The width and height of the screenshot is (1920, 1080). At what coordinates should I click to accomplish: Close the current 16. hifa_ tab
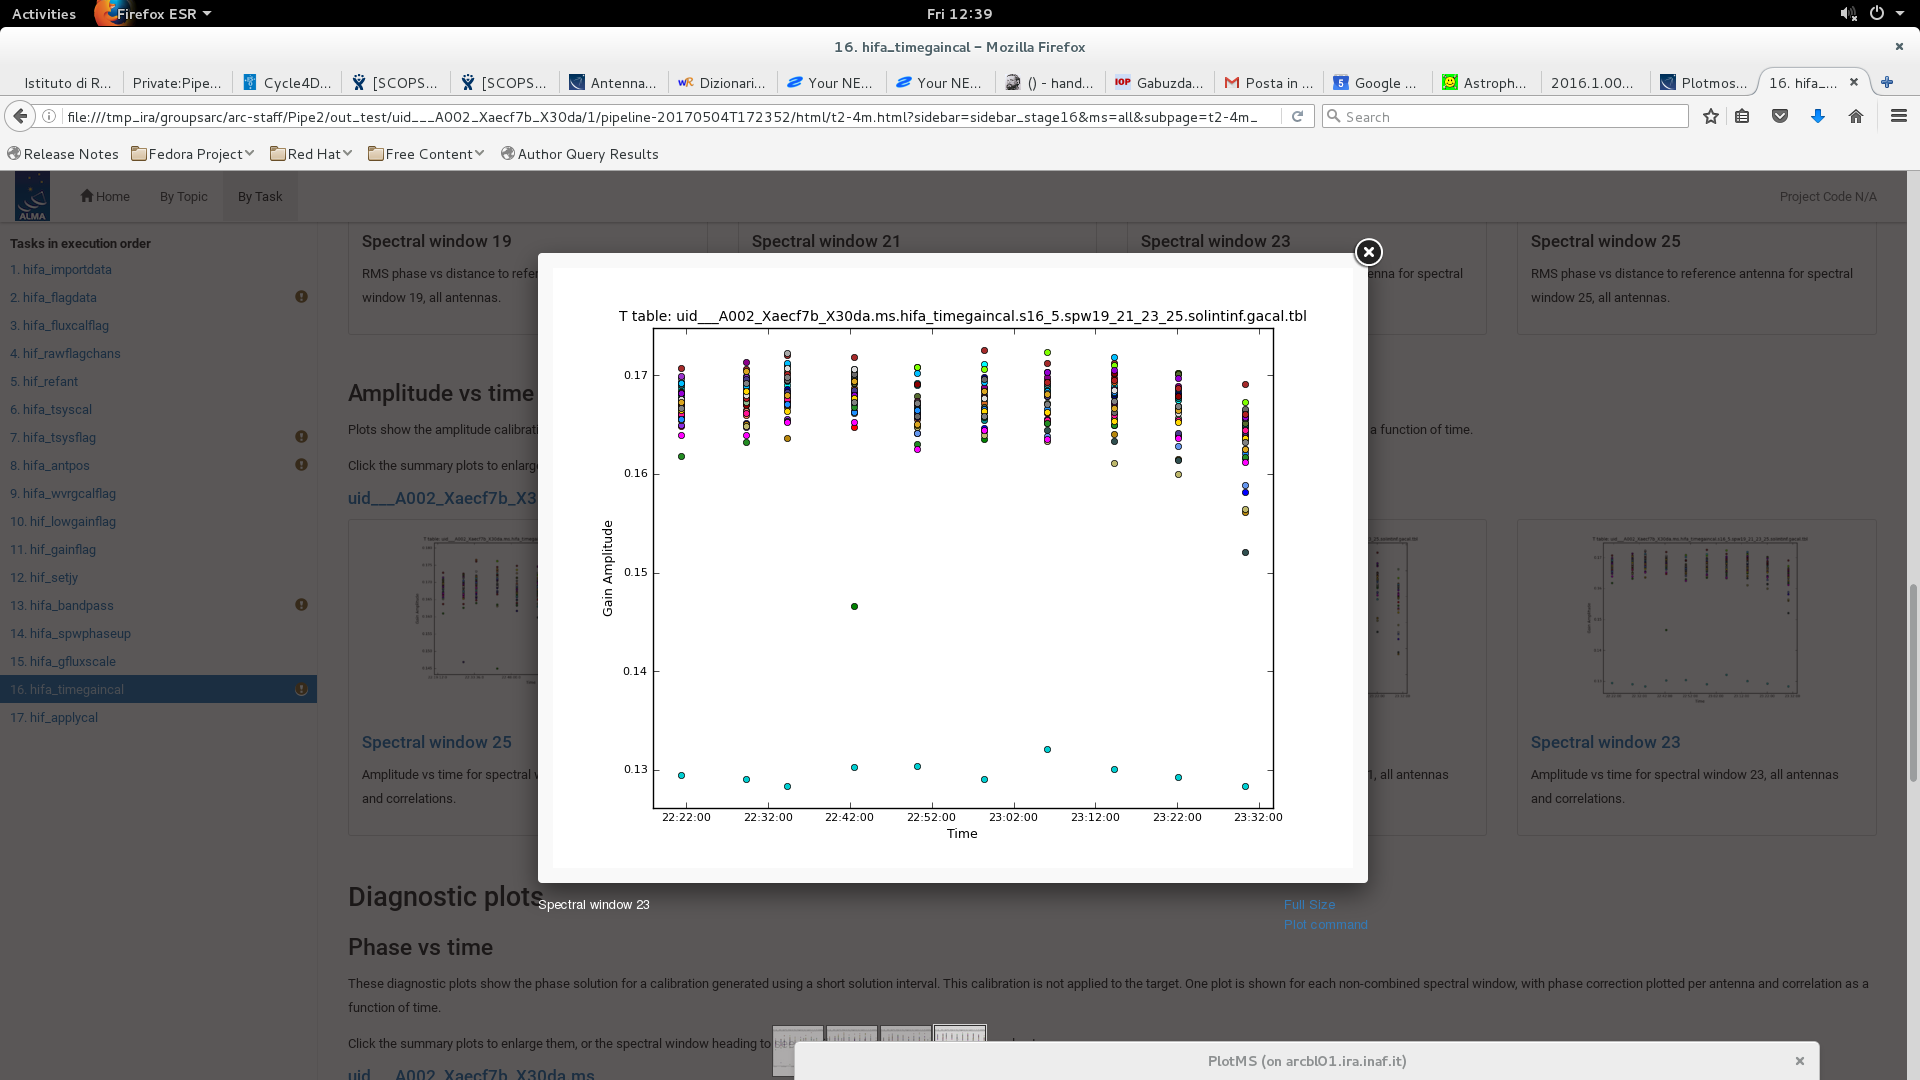[1854, 82]
